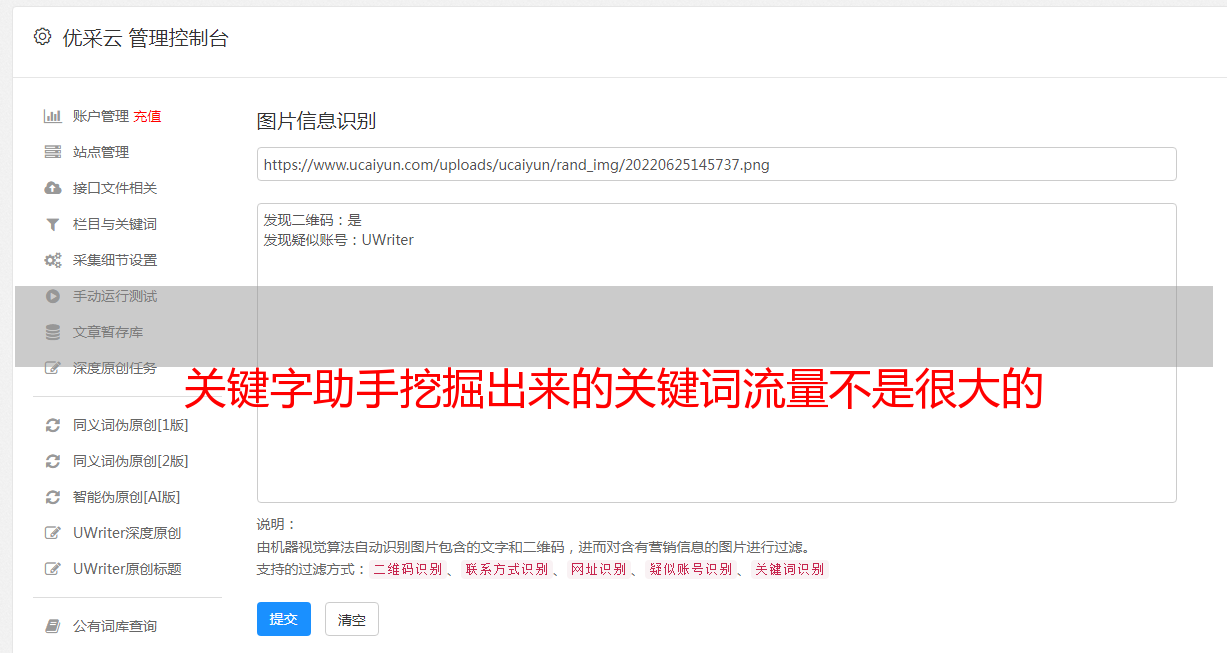
Task: Click inside the recognition result text area
Action: (x=716, y=352)
